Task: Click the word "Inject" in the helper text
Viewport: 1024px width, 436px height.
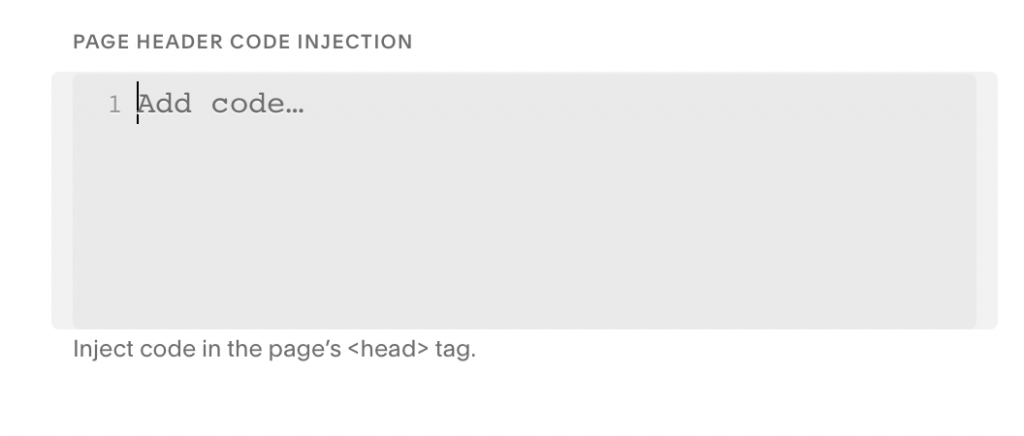Action: coord(98,351)
